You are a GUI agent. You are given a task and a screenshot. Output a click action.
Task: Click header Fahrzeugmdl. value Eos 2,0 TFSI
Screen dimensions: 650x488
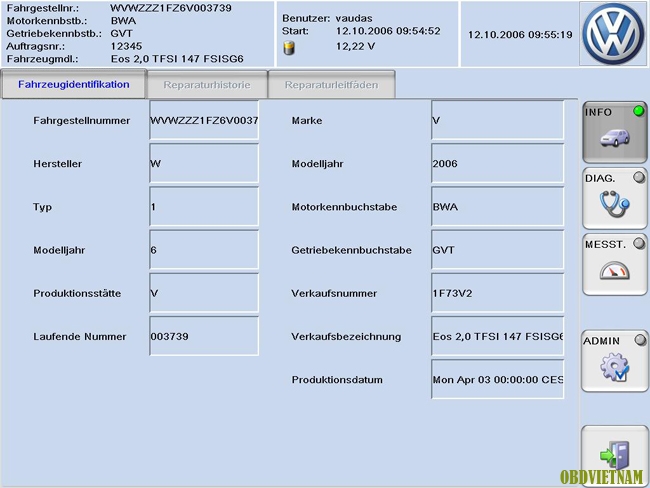[x=177, y=59]
